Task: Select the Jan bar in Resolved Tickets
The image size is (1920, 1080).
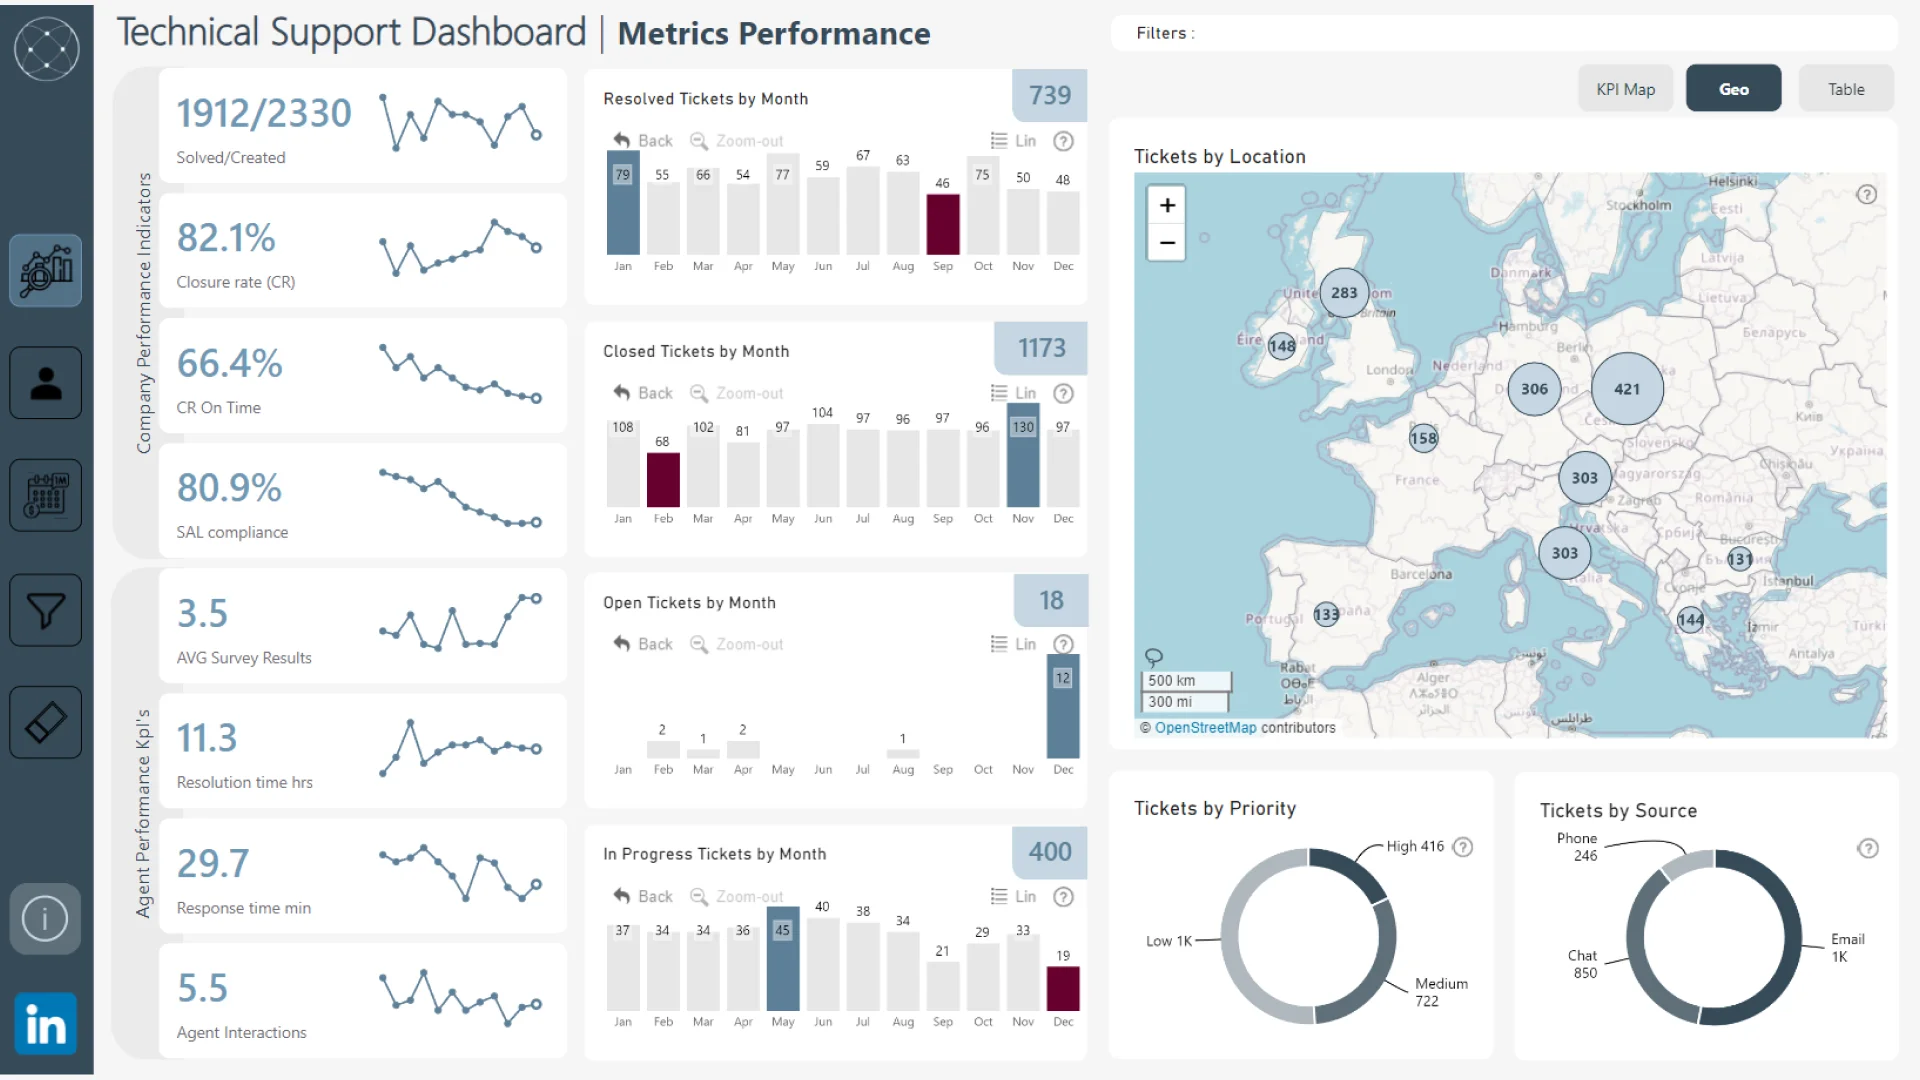Action: pyautogui.click(x=623, y=203)
